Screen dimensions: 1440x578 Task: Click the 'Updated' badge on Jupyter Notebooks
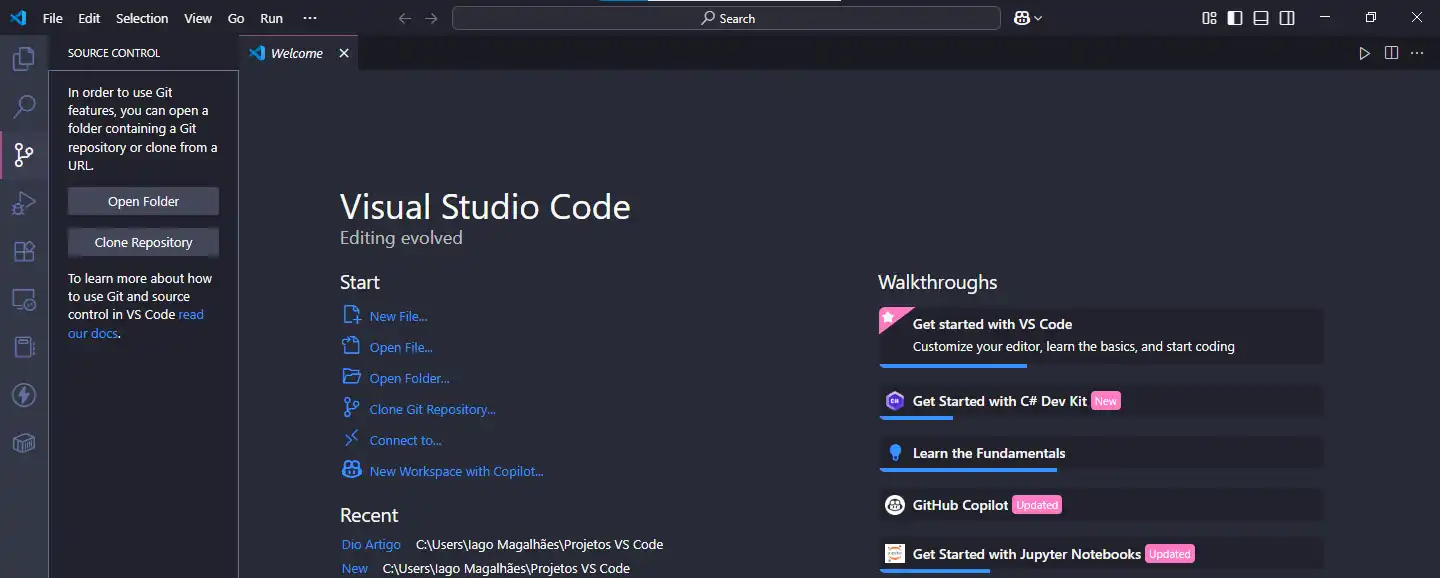click(1169, 554)
